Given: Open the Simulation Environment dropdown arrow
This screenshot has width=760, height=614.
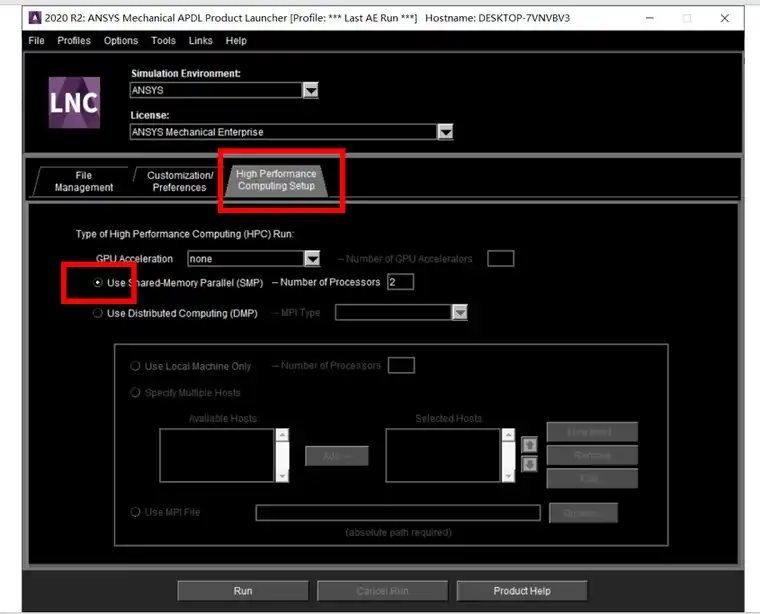Looking at the screenshot, I should tap(310, 90).
